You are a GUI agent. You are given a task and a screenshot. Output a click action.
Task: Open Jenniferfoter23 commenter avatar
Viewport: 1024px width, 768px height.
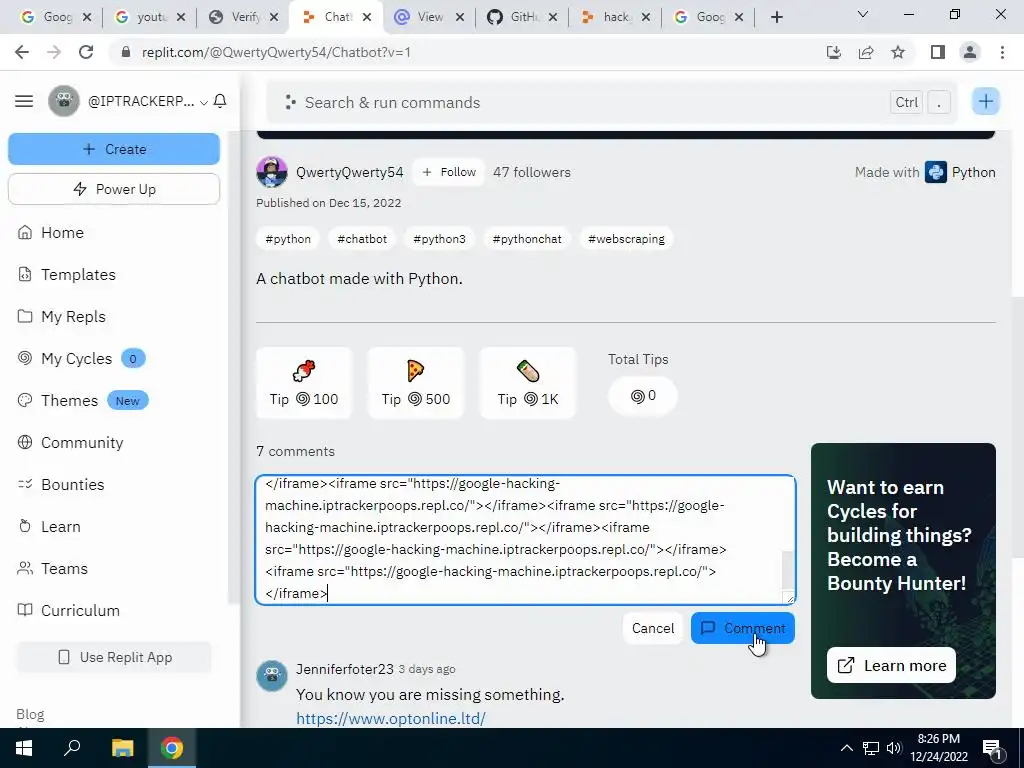click(x=272, y=675)
